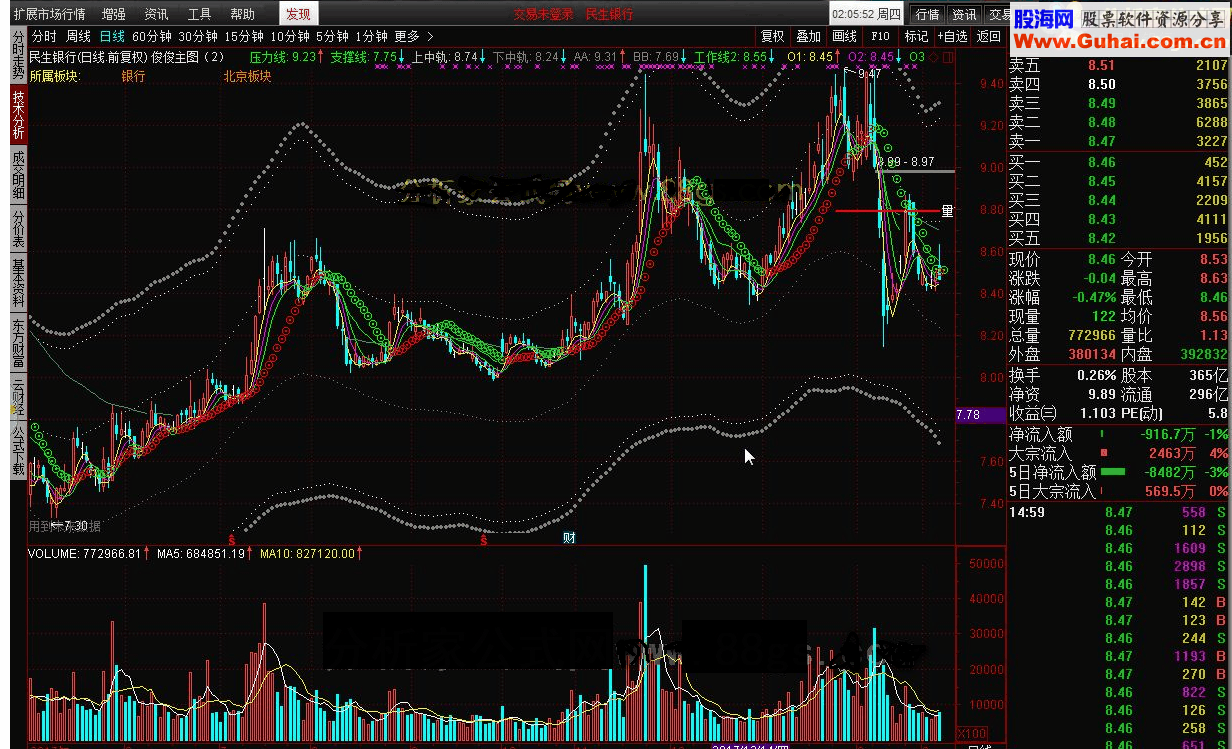Select the 60分钟 period

(152, 36)
